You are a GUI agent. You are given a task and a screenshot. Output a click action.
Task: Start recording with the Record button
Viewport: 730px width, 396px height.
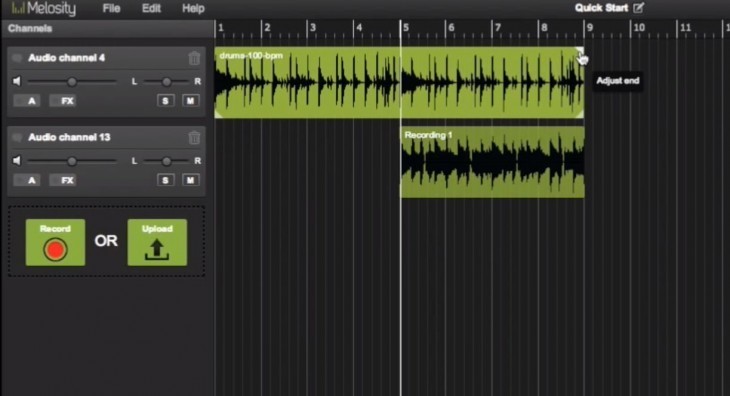tap(55, 242)
